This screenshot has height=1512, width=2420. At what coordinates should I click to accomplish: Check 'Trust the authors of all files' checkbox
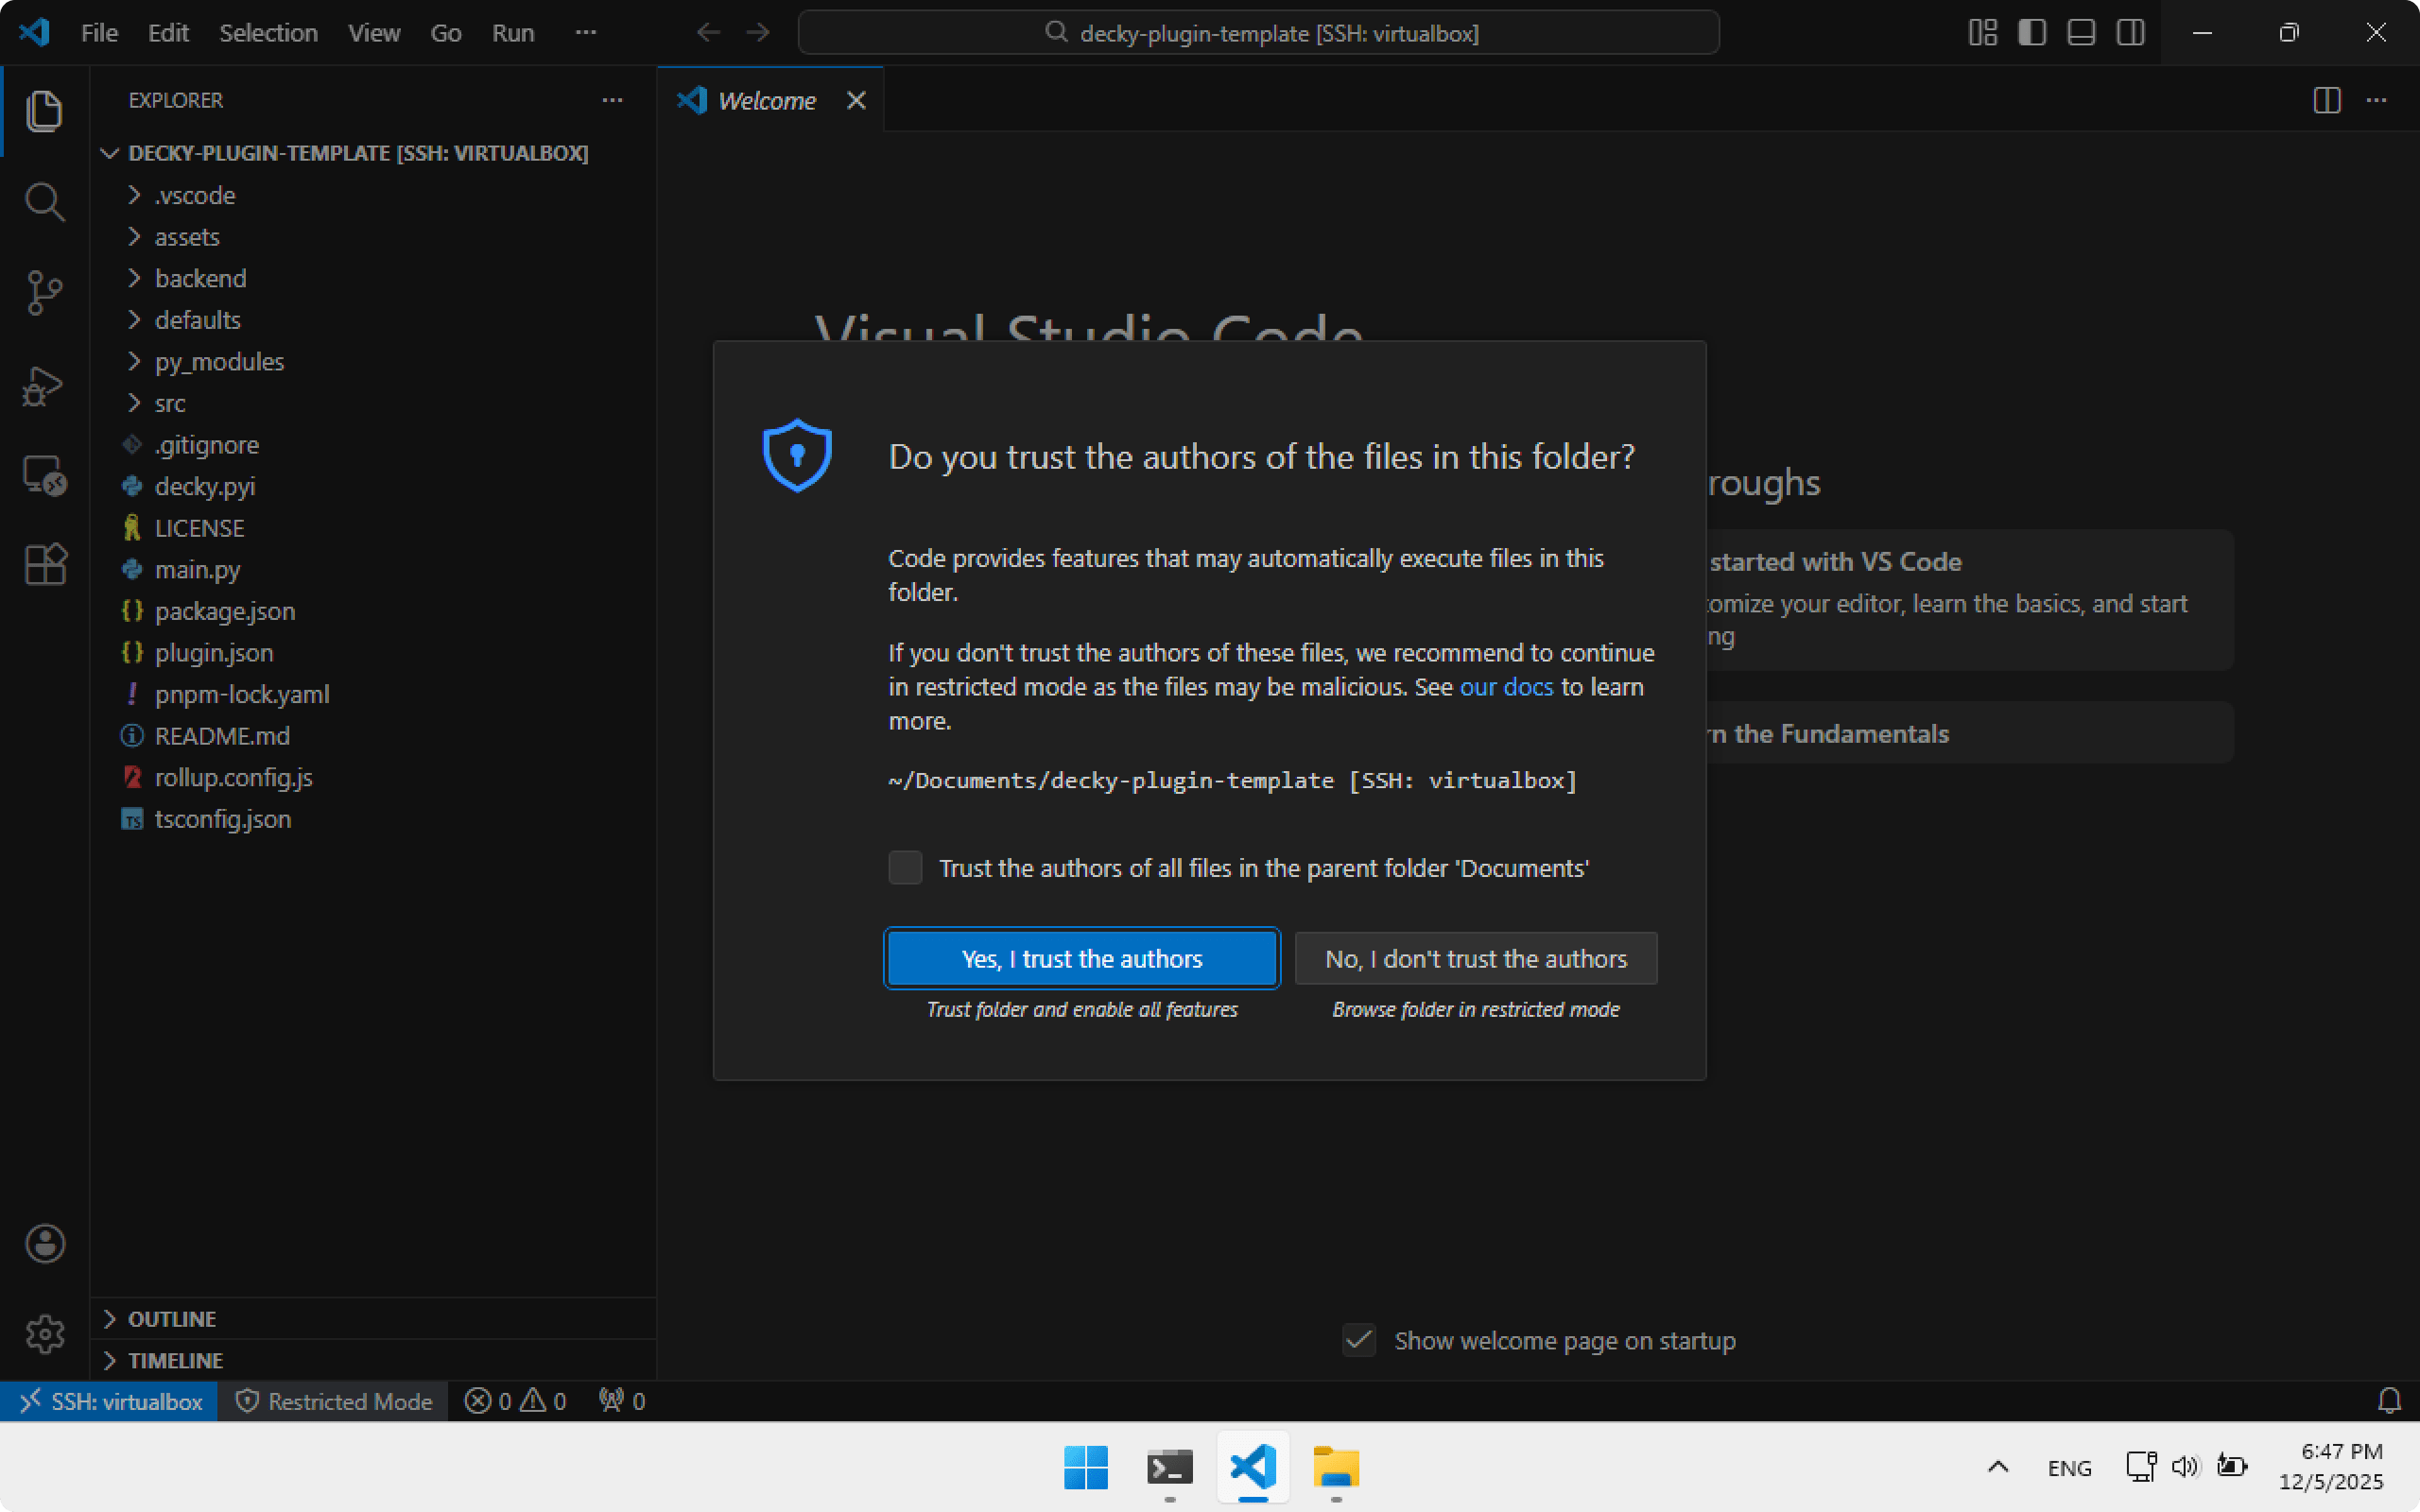(905, 867)
